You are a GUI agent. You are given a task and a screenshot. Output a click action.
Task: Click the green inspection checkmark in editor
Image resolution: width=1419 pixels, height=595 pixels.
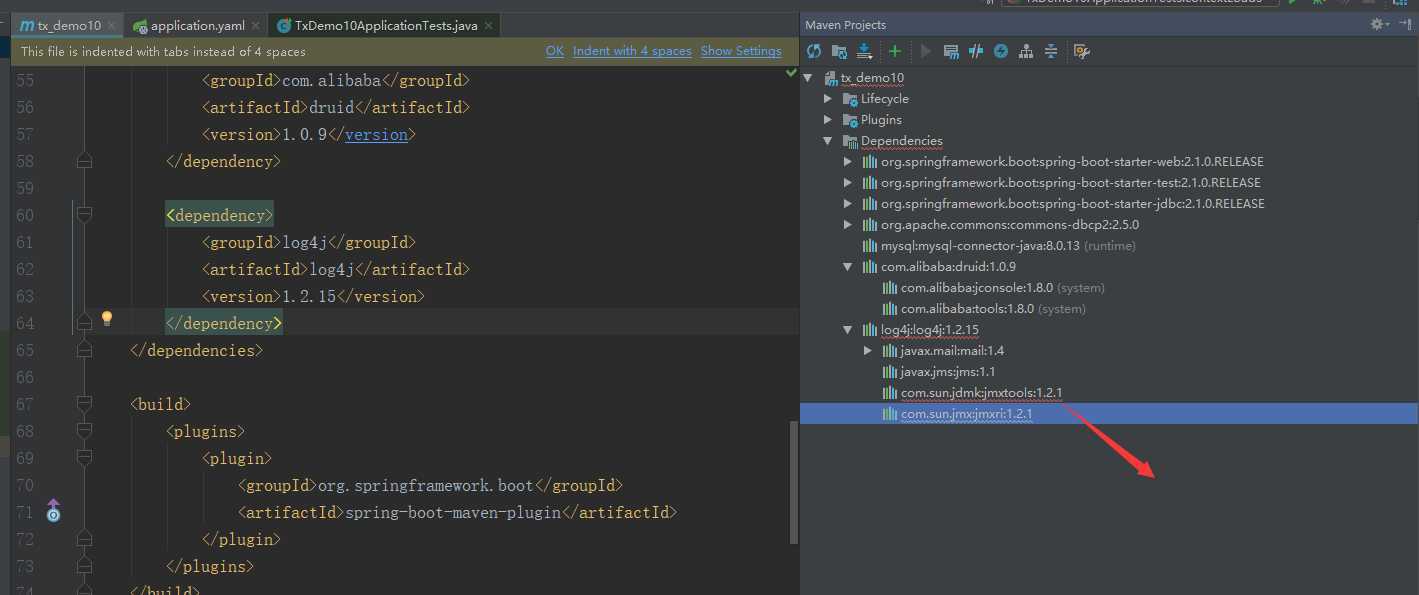tap(791, 73)
